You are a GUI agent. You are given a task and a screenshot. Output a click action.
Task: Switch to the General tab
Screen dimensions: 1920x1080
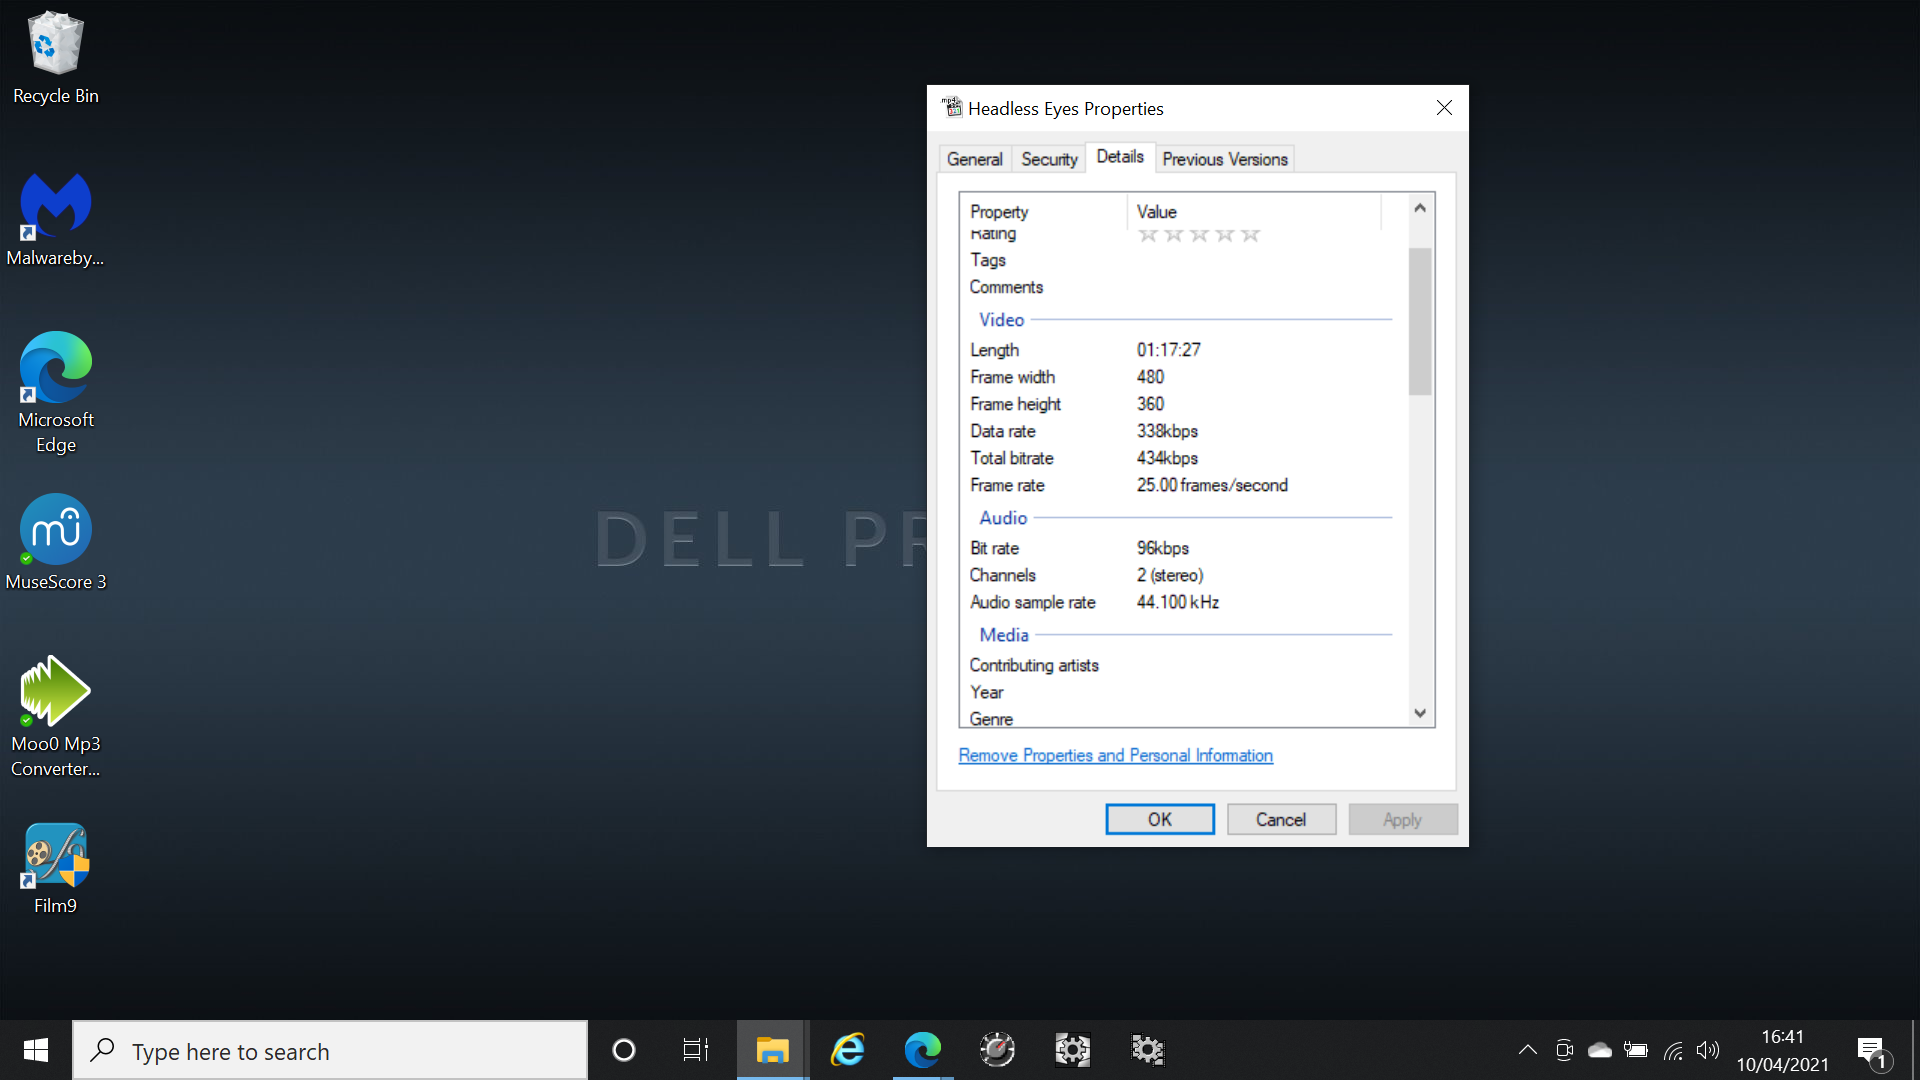coord(974,159)
